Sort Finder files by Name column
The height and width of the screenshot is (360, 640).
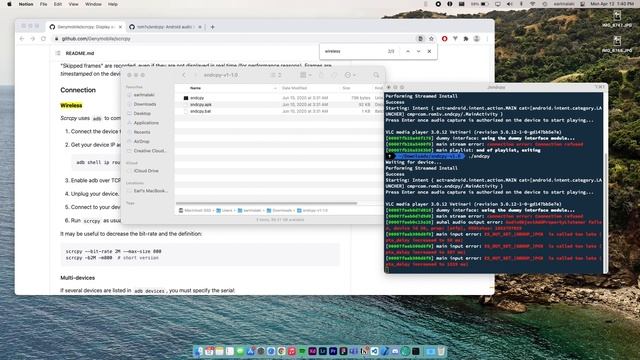pyautogui.click(x=196, y=88)
